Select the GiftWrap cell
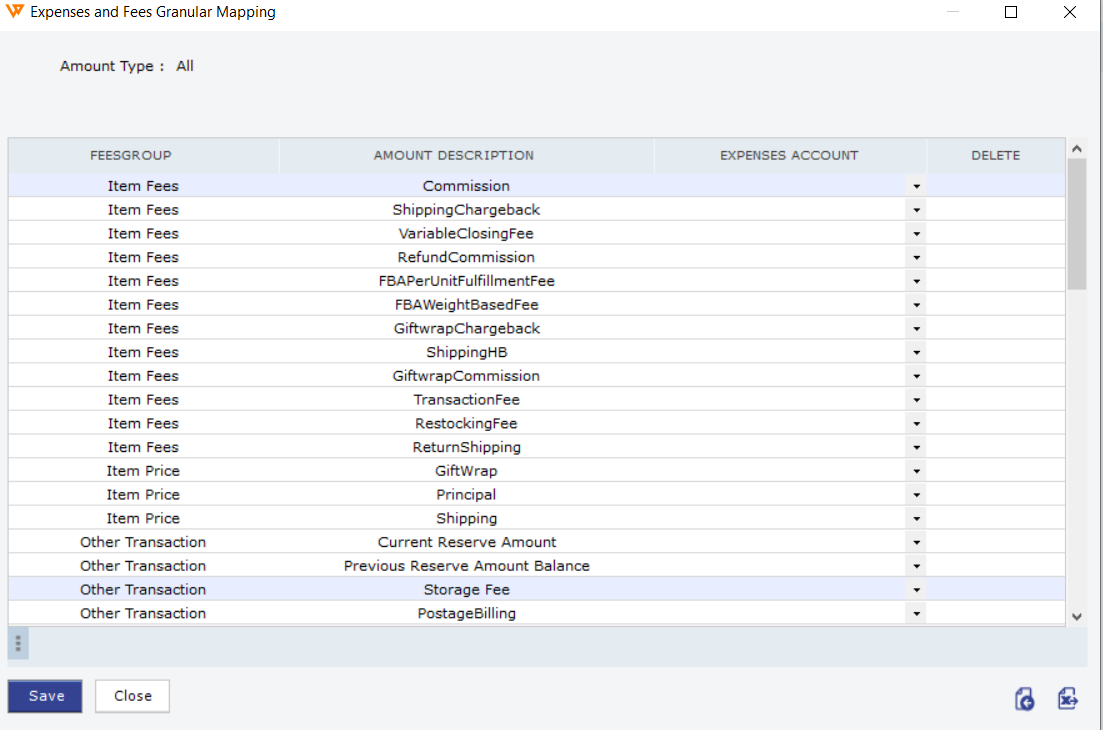Screen dimensions: 1103x730 tap(466, 471)
